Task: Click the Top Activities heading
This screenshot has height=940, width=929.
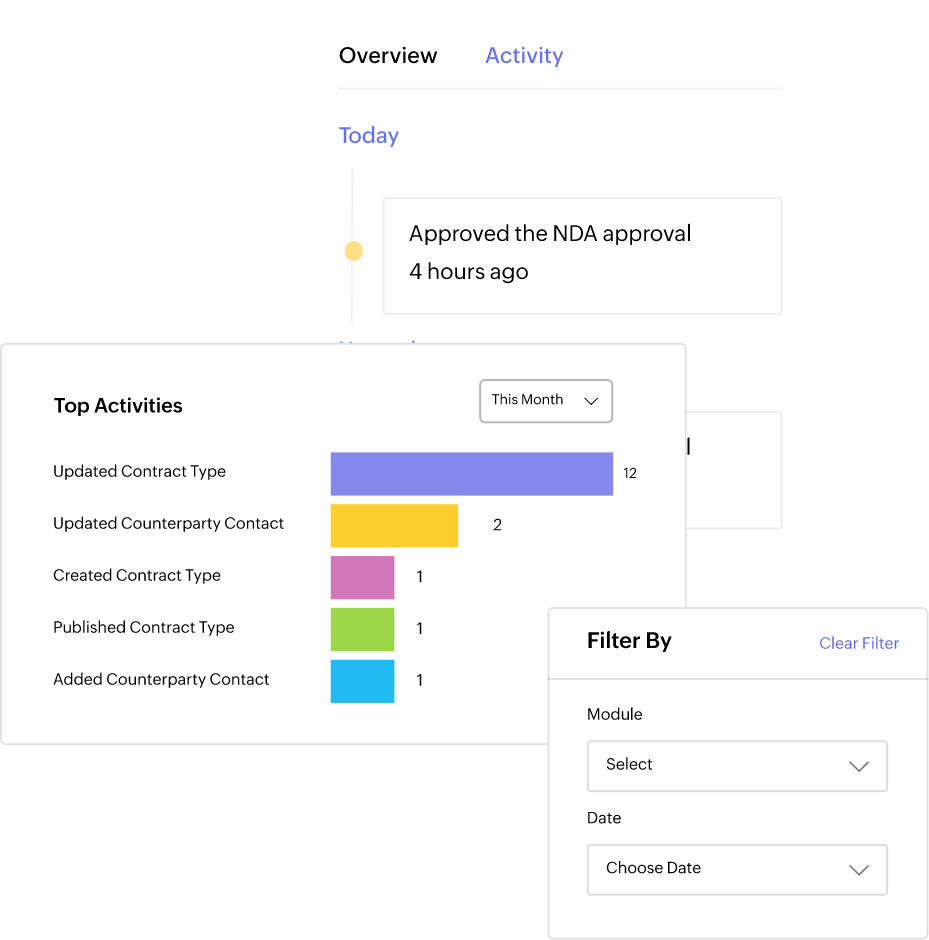Action: click(x=118, y=406)
